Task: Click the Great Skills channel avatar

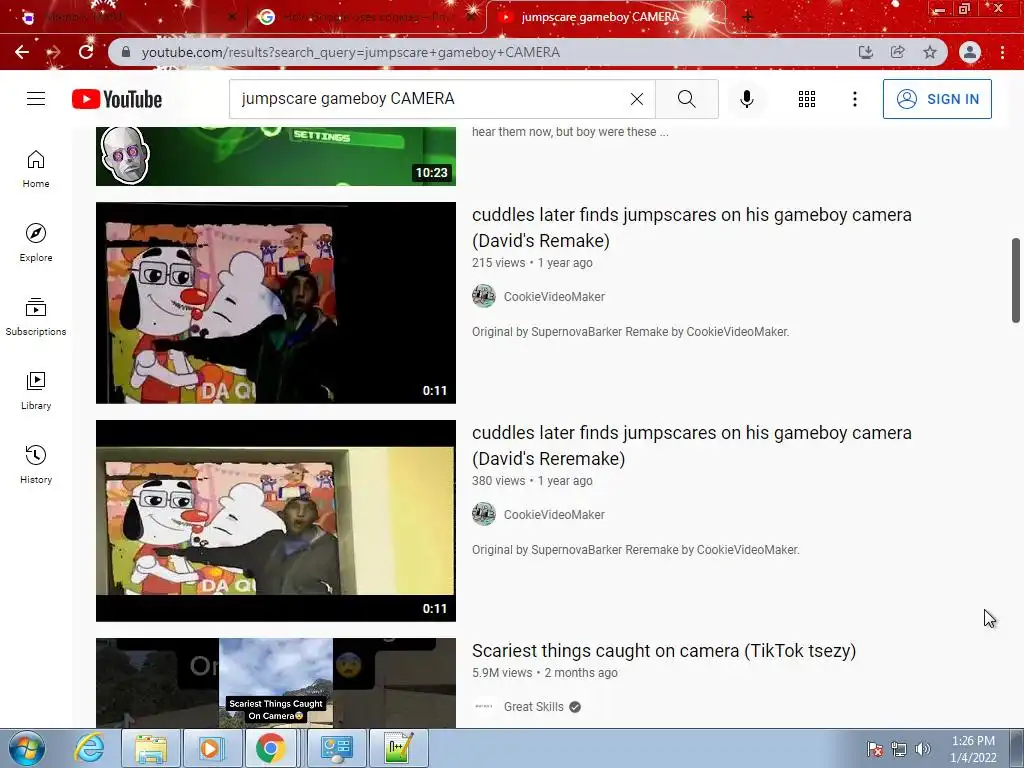Action: point(484,706)
